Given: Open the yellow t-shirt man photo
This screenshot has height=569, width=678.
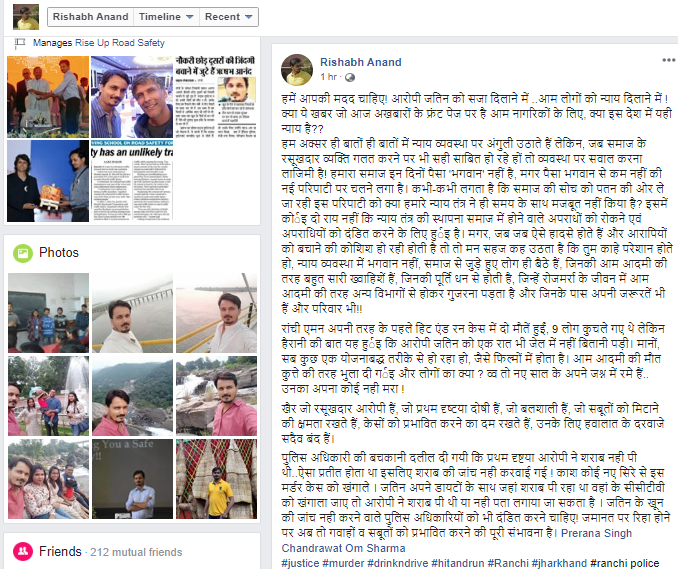Looking at the screenshot, I should click(x=216, y=479).
